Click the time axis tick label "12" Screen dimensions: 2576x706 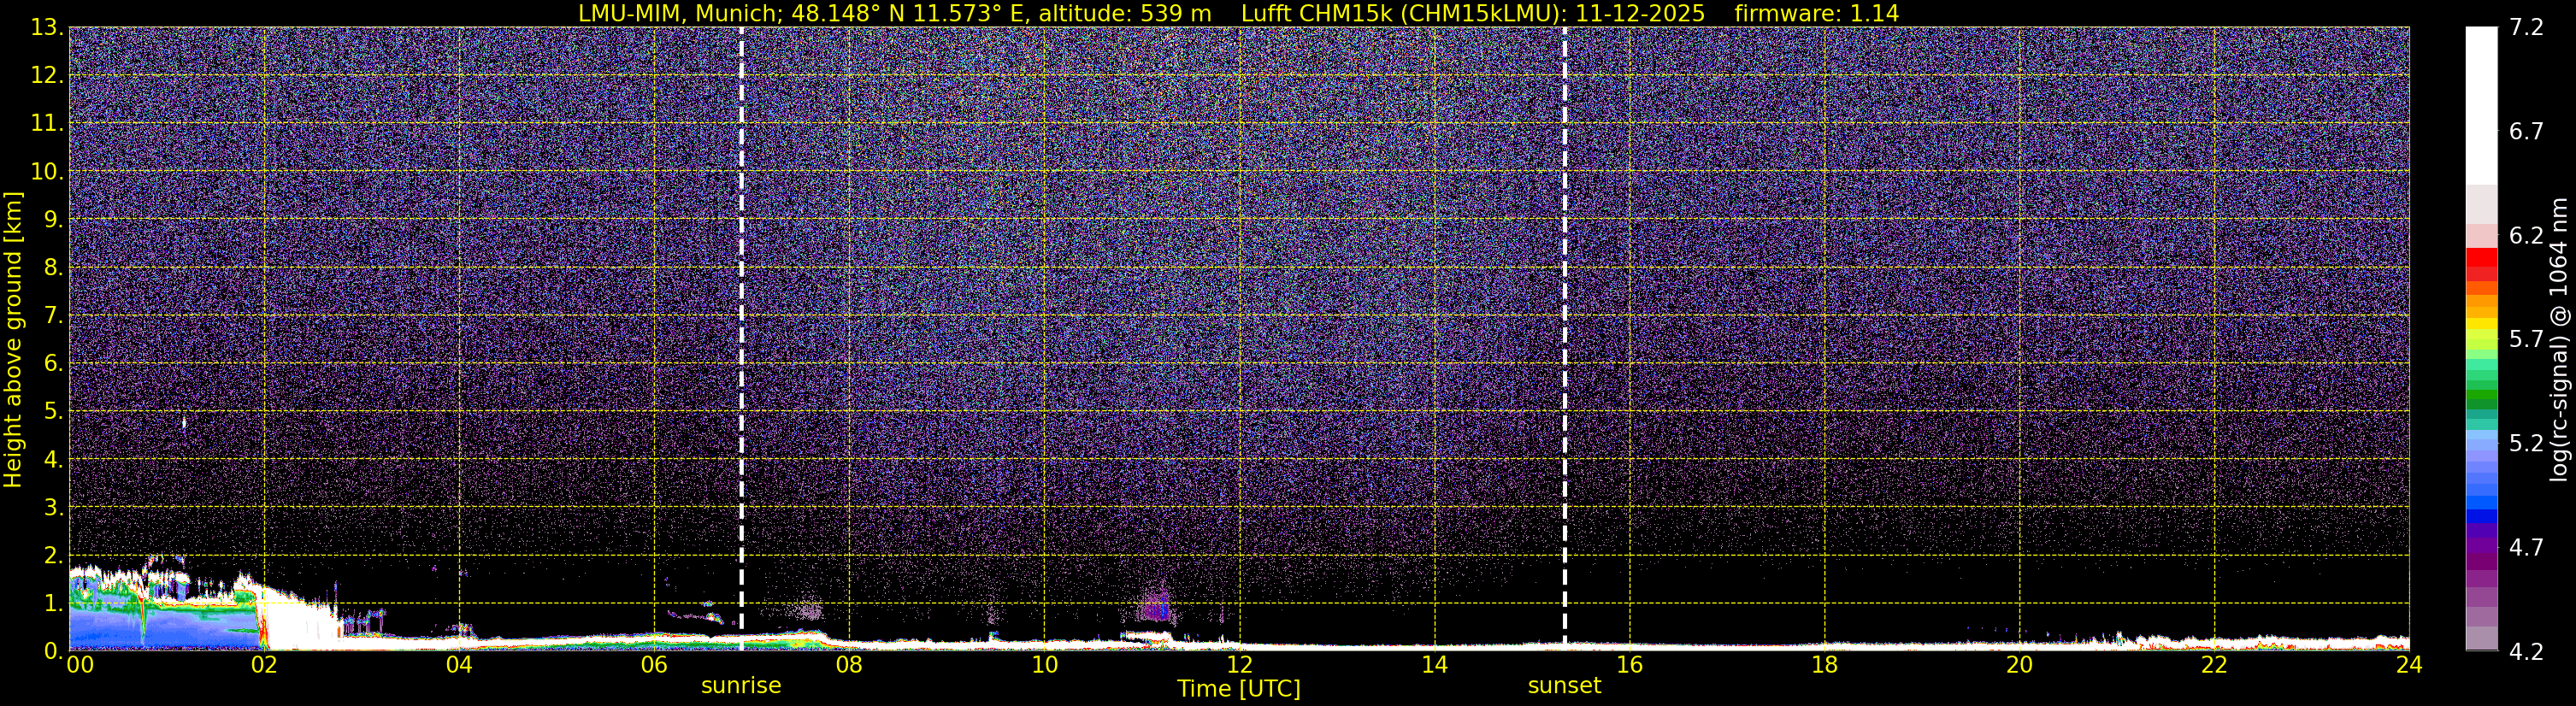tap(1239, 665)
